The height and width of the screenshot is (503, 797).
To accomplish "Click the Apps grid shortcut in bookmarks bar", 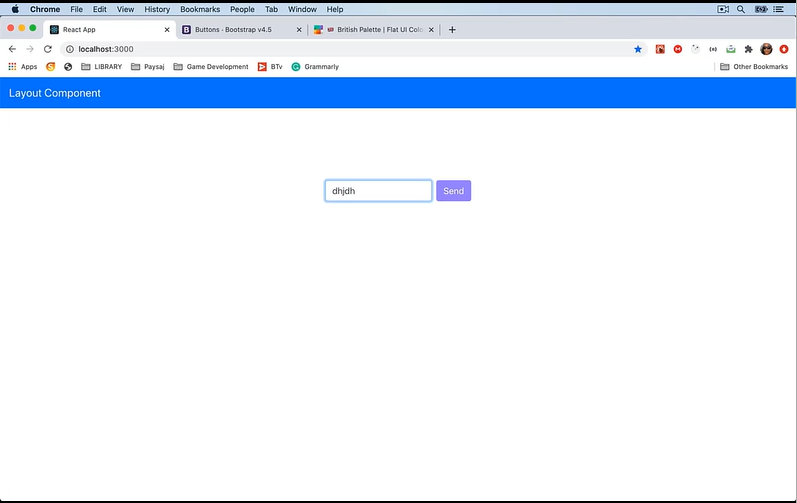I will pos(23,67).
